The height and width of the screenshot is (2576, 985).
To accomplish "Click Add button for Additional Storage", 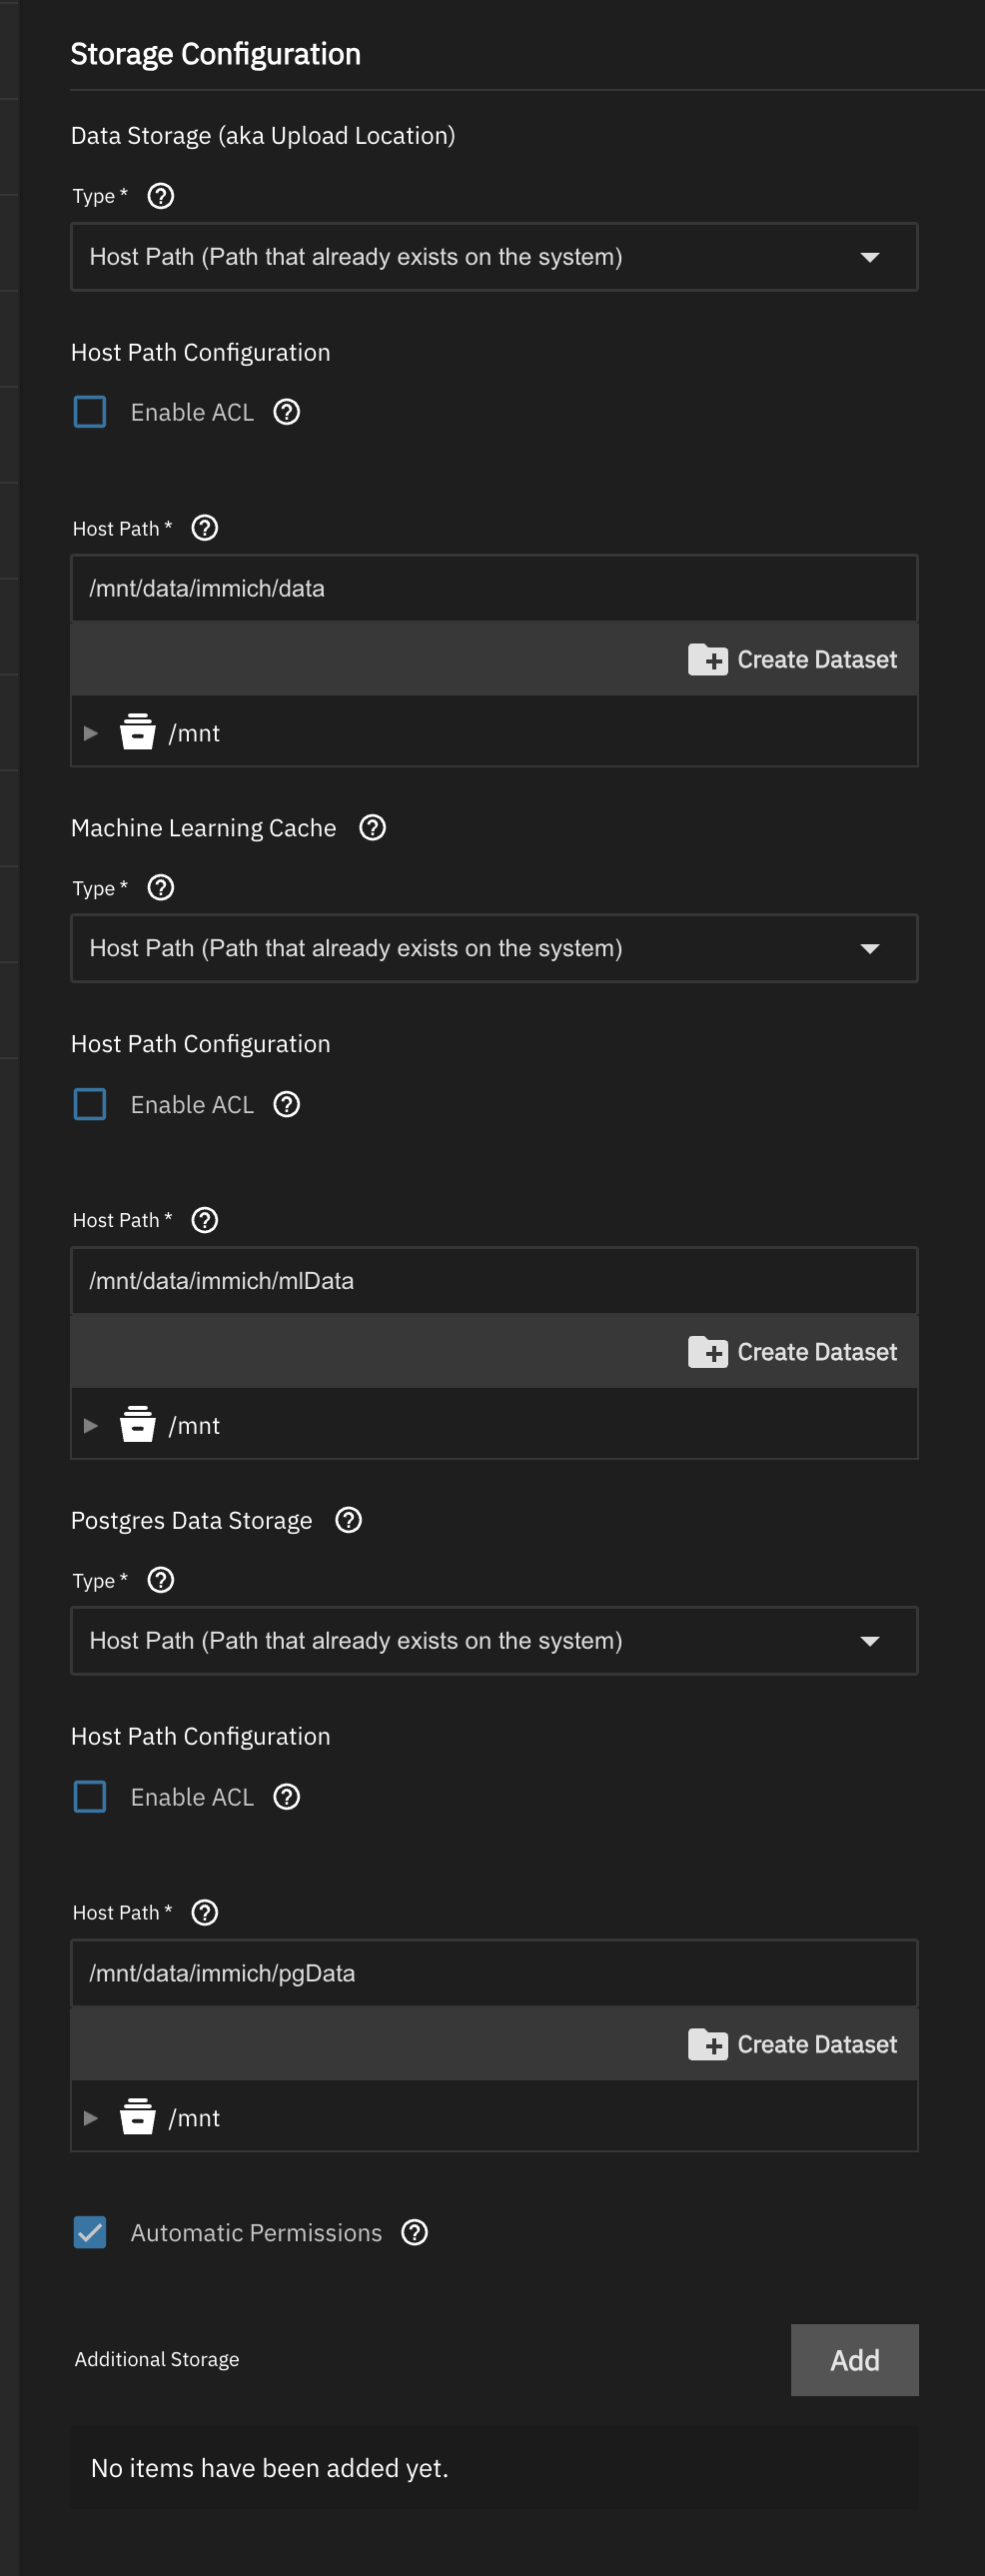I will pyautogui.click(x=854, y=2360).
